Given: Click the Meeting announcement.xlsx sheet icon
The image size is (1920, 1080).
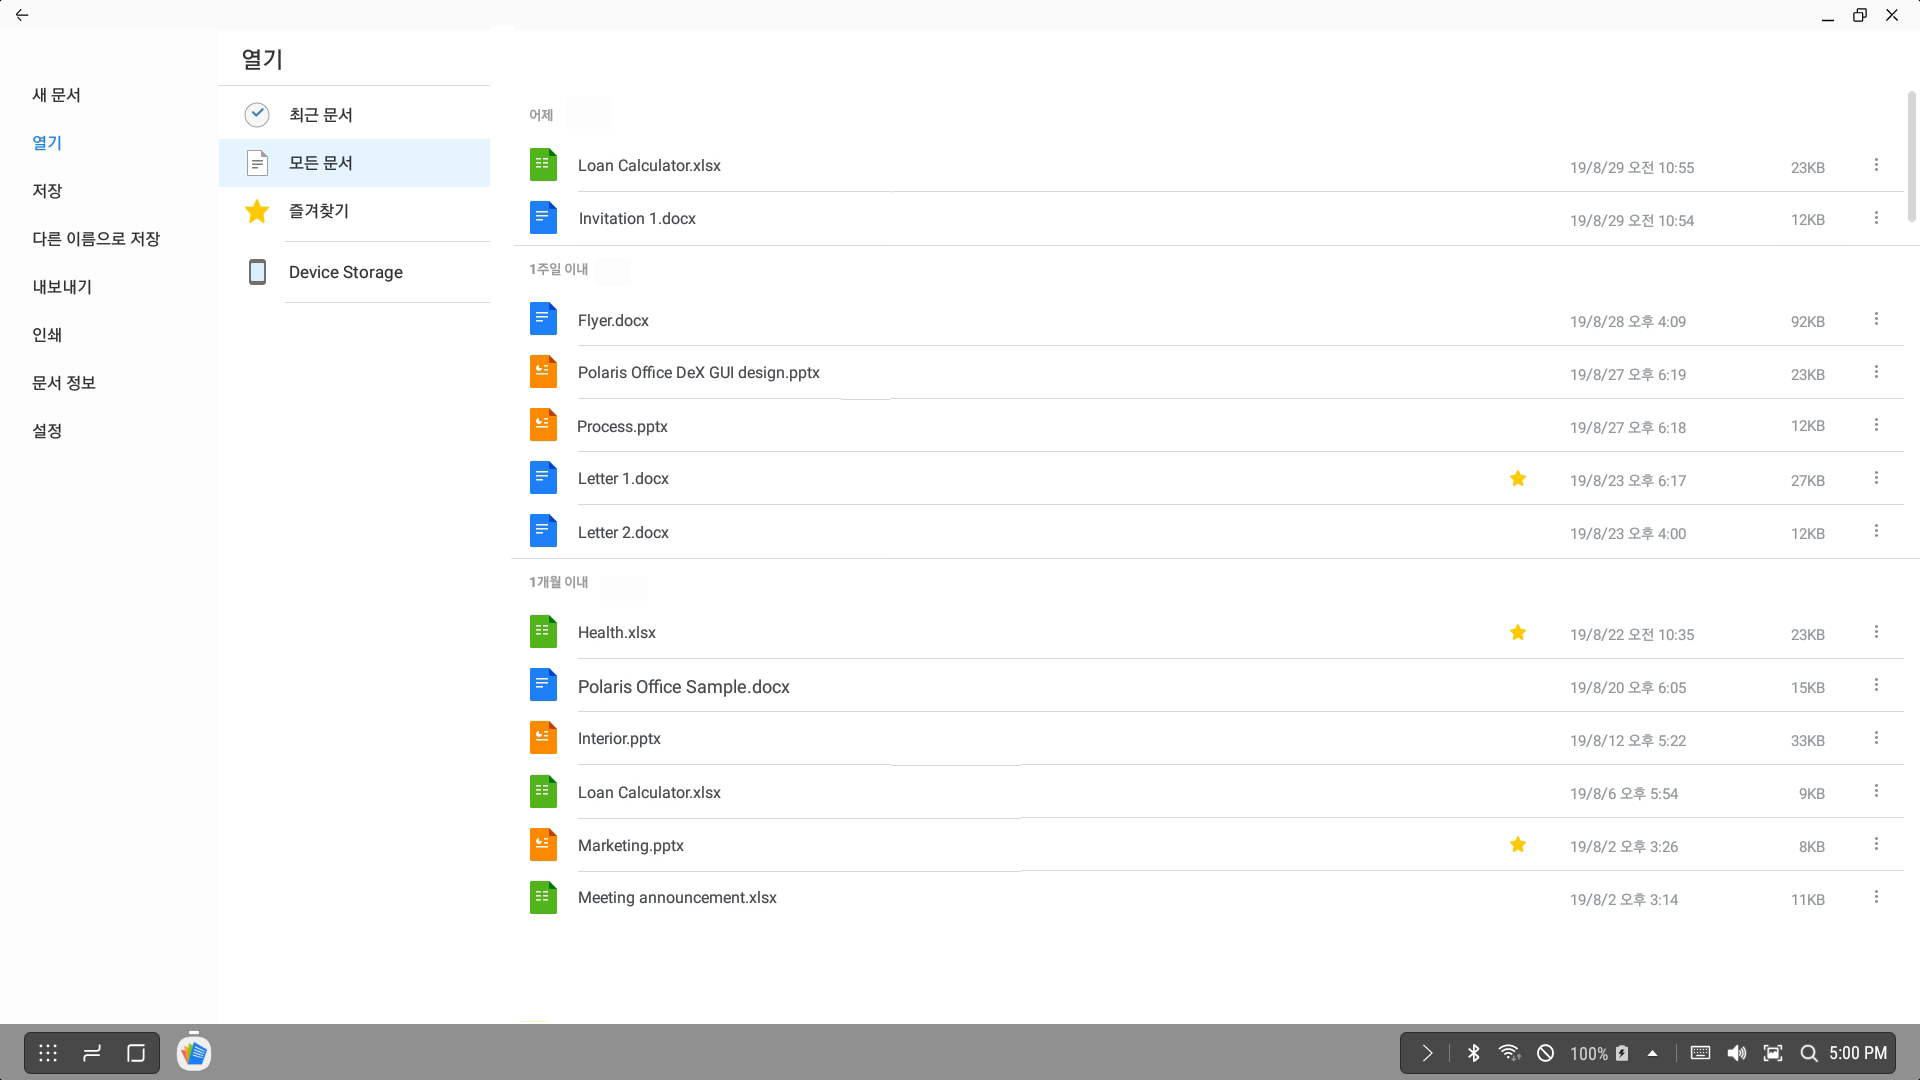Looking at the screenshot, I should tap(543, 897).
